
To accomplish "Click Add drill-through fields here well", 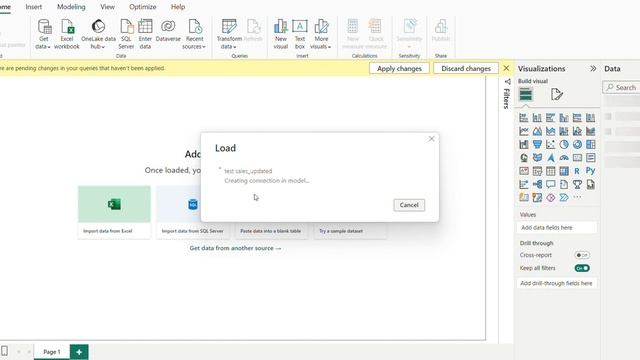I will tap(557, 283).
